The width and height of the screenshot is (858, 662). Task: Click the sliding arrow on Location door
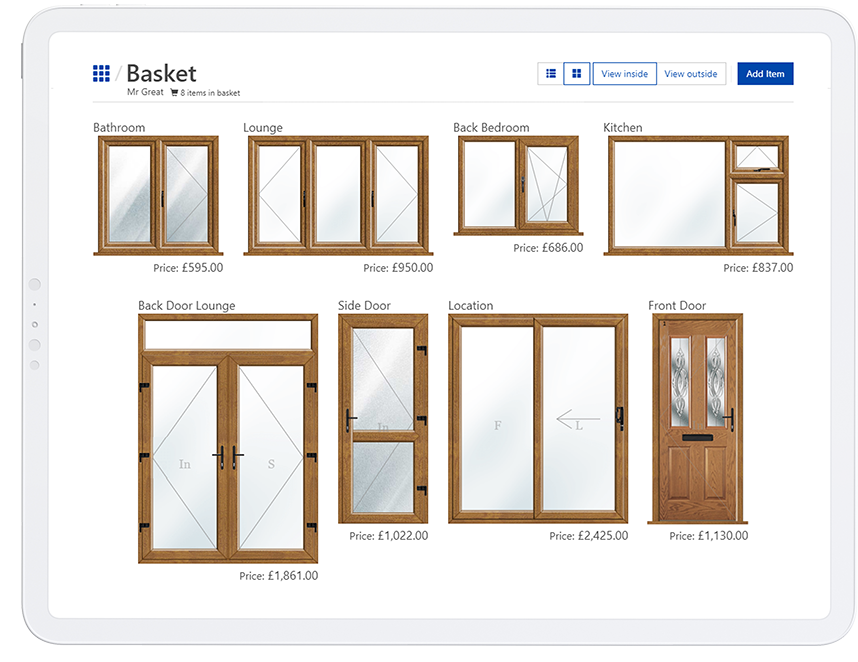578,419
